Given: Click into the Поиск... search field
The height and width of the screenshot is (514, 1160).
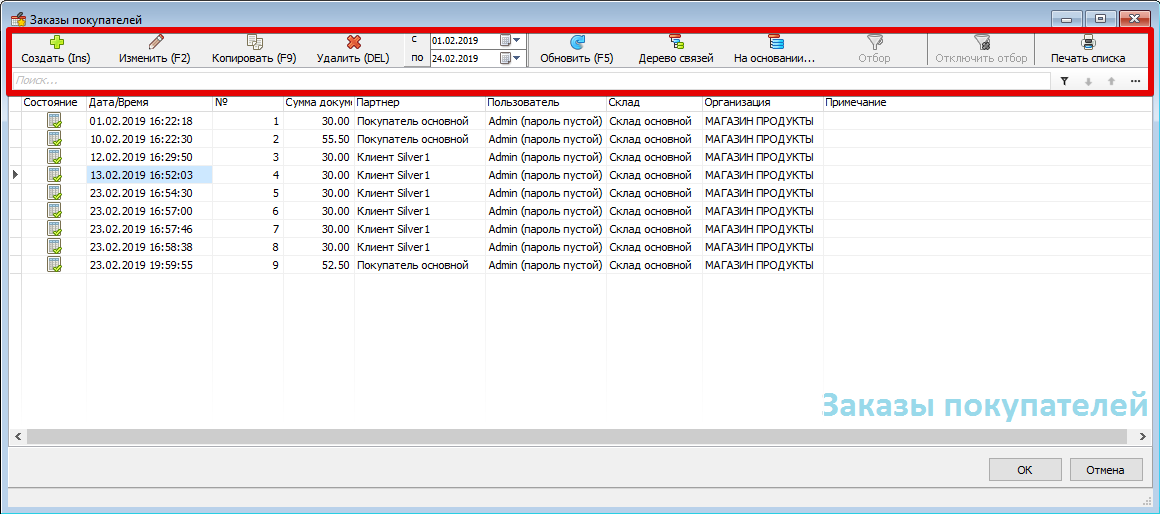Looking at the screenshot, I should pyautogui.click(x=531, y=81).
